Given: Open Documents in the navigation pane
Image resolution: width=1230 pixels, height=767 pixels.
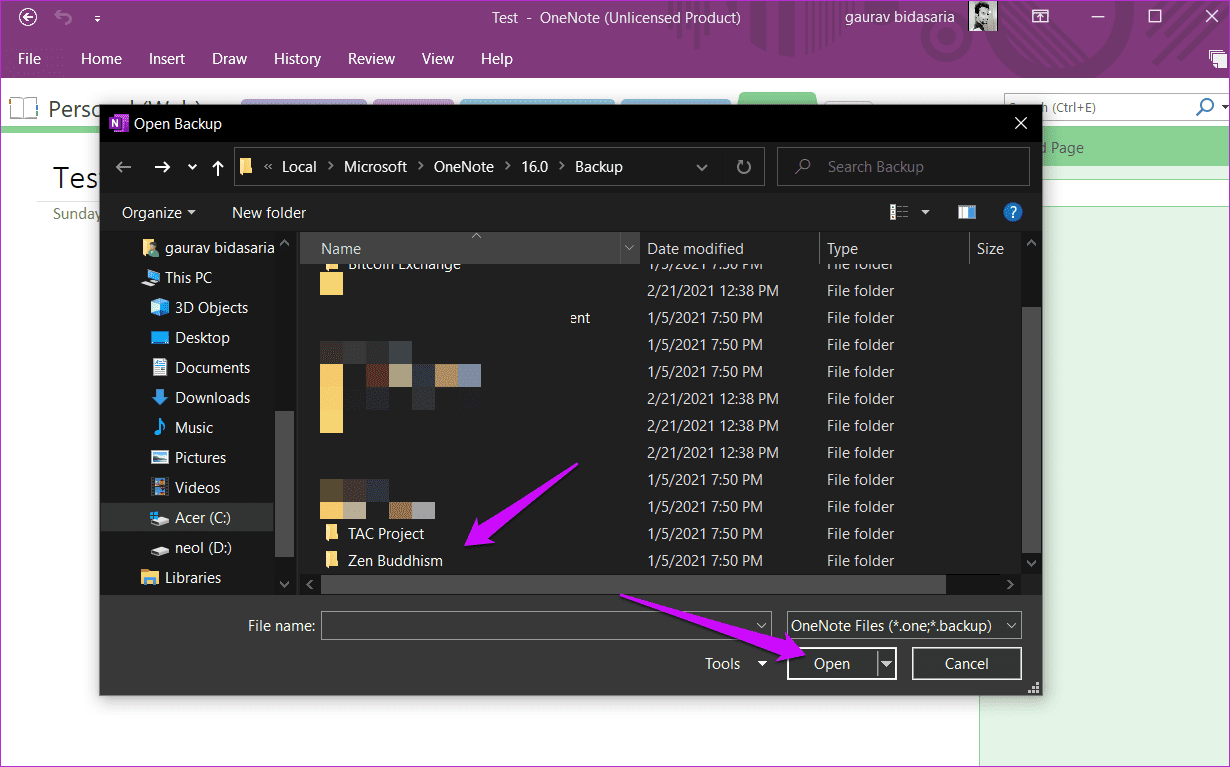Looking at the screenshot, I should click(x=200, y=367).
